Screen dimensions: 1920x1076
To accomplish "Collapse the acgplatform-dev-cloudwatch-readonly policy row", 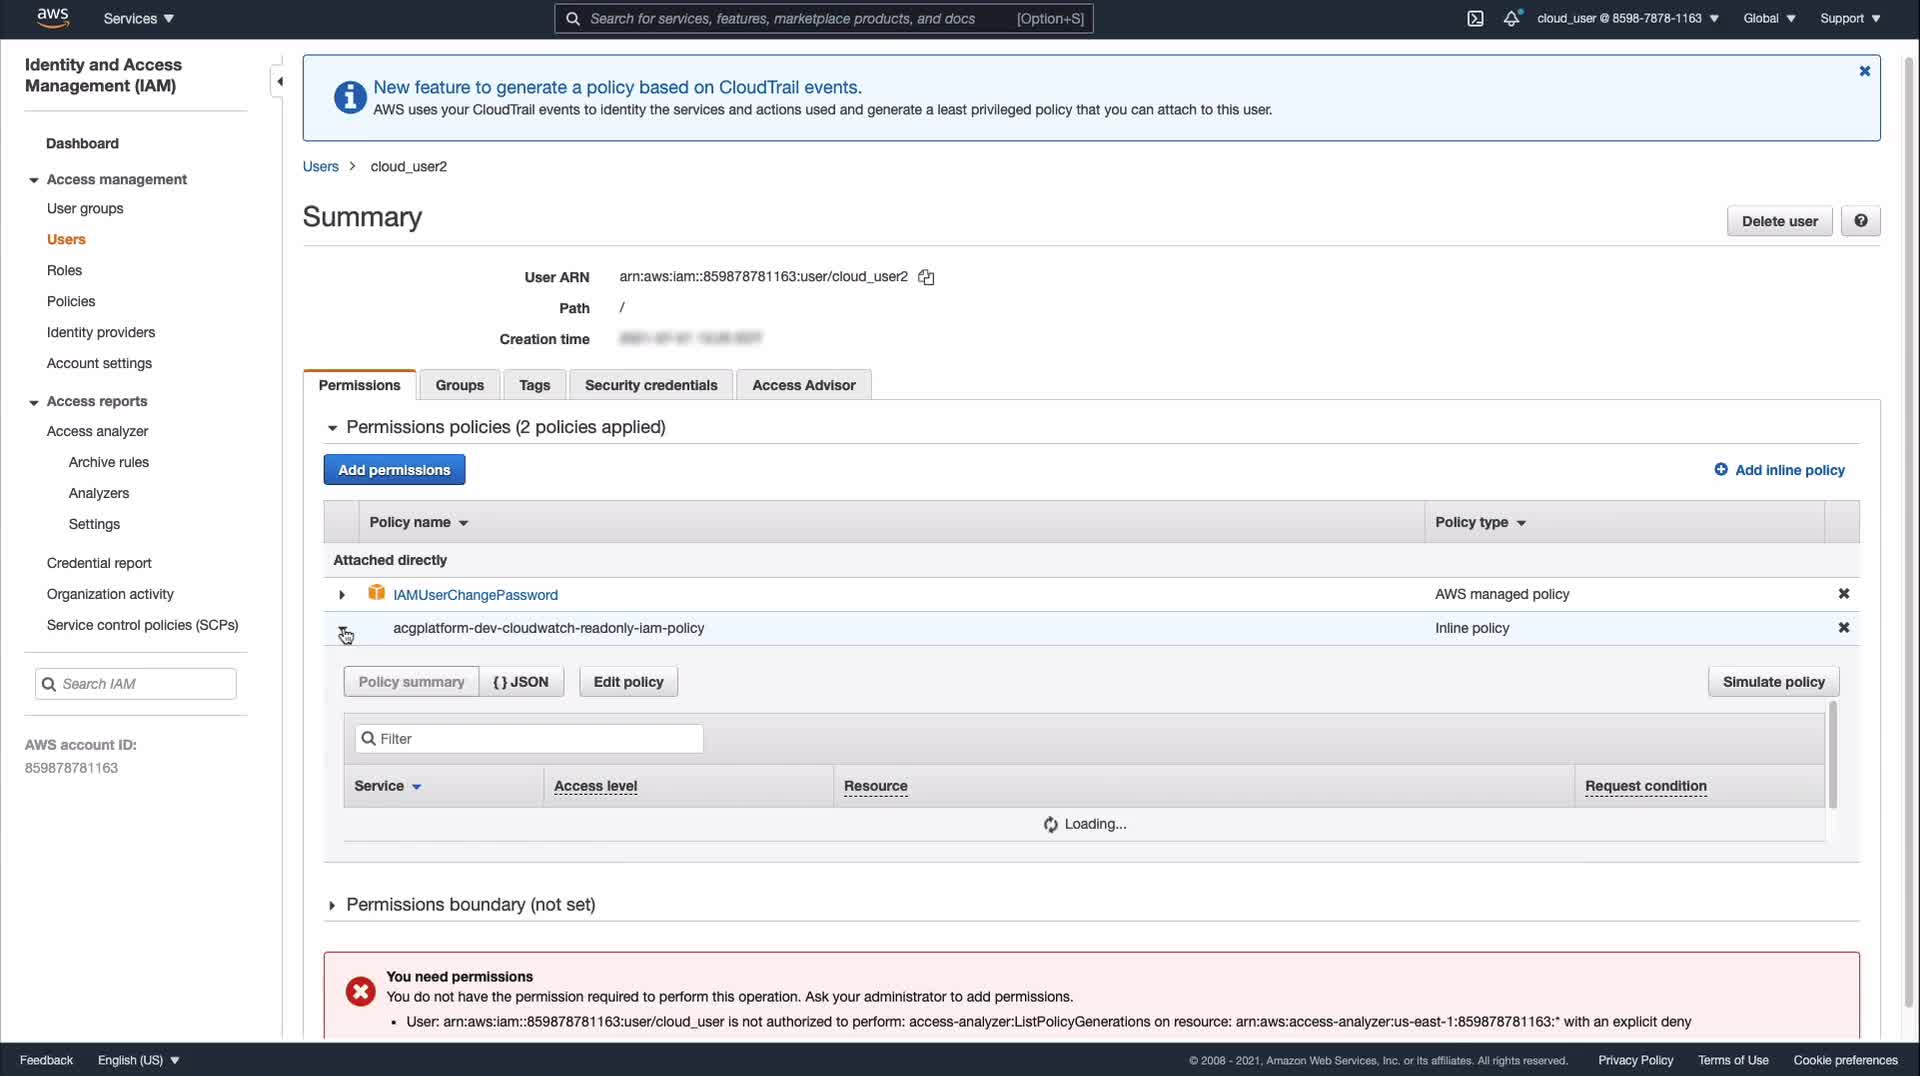I will 343,631.
